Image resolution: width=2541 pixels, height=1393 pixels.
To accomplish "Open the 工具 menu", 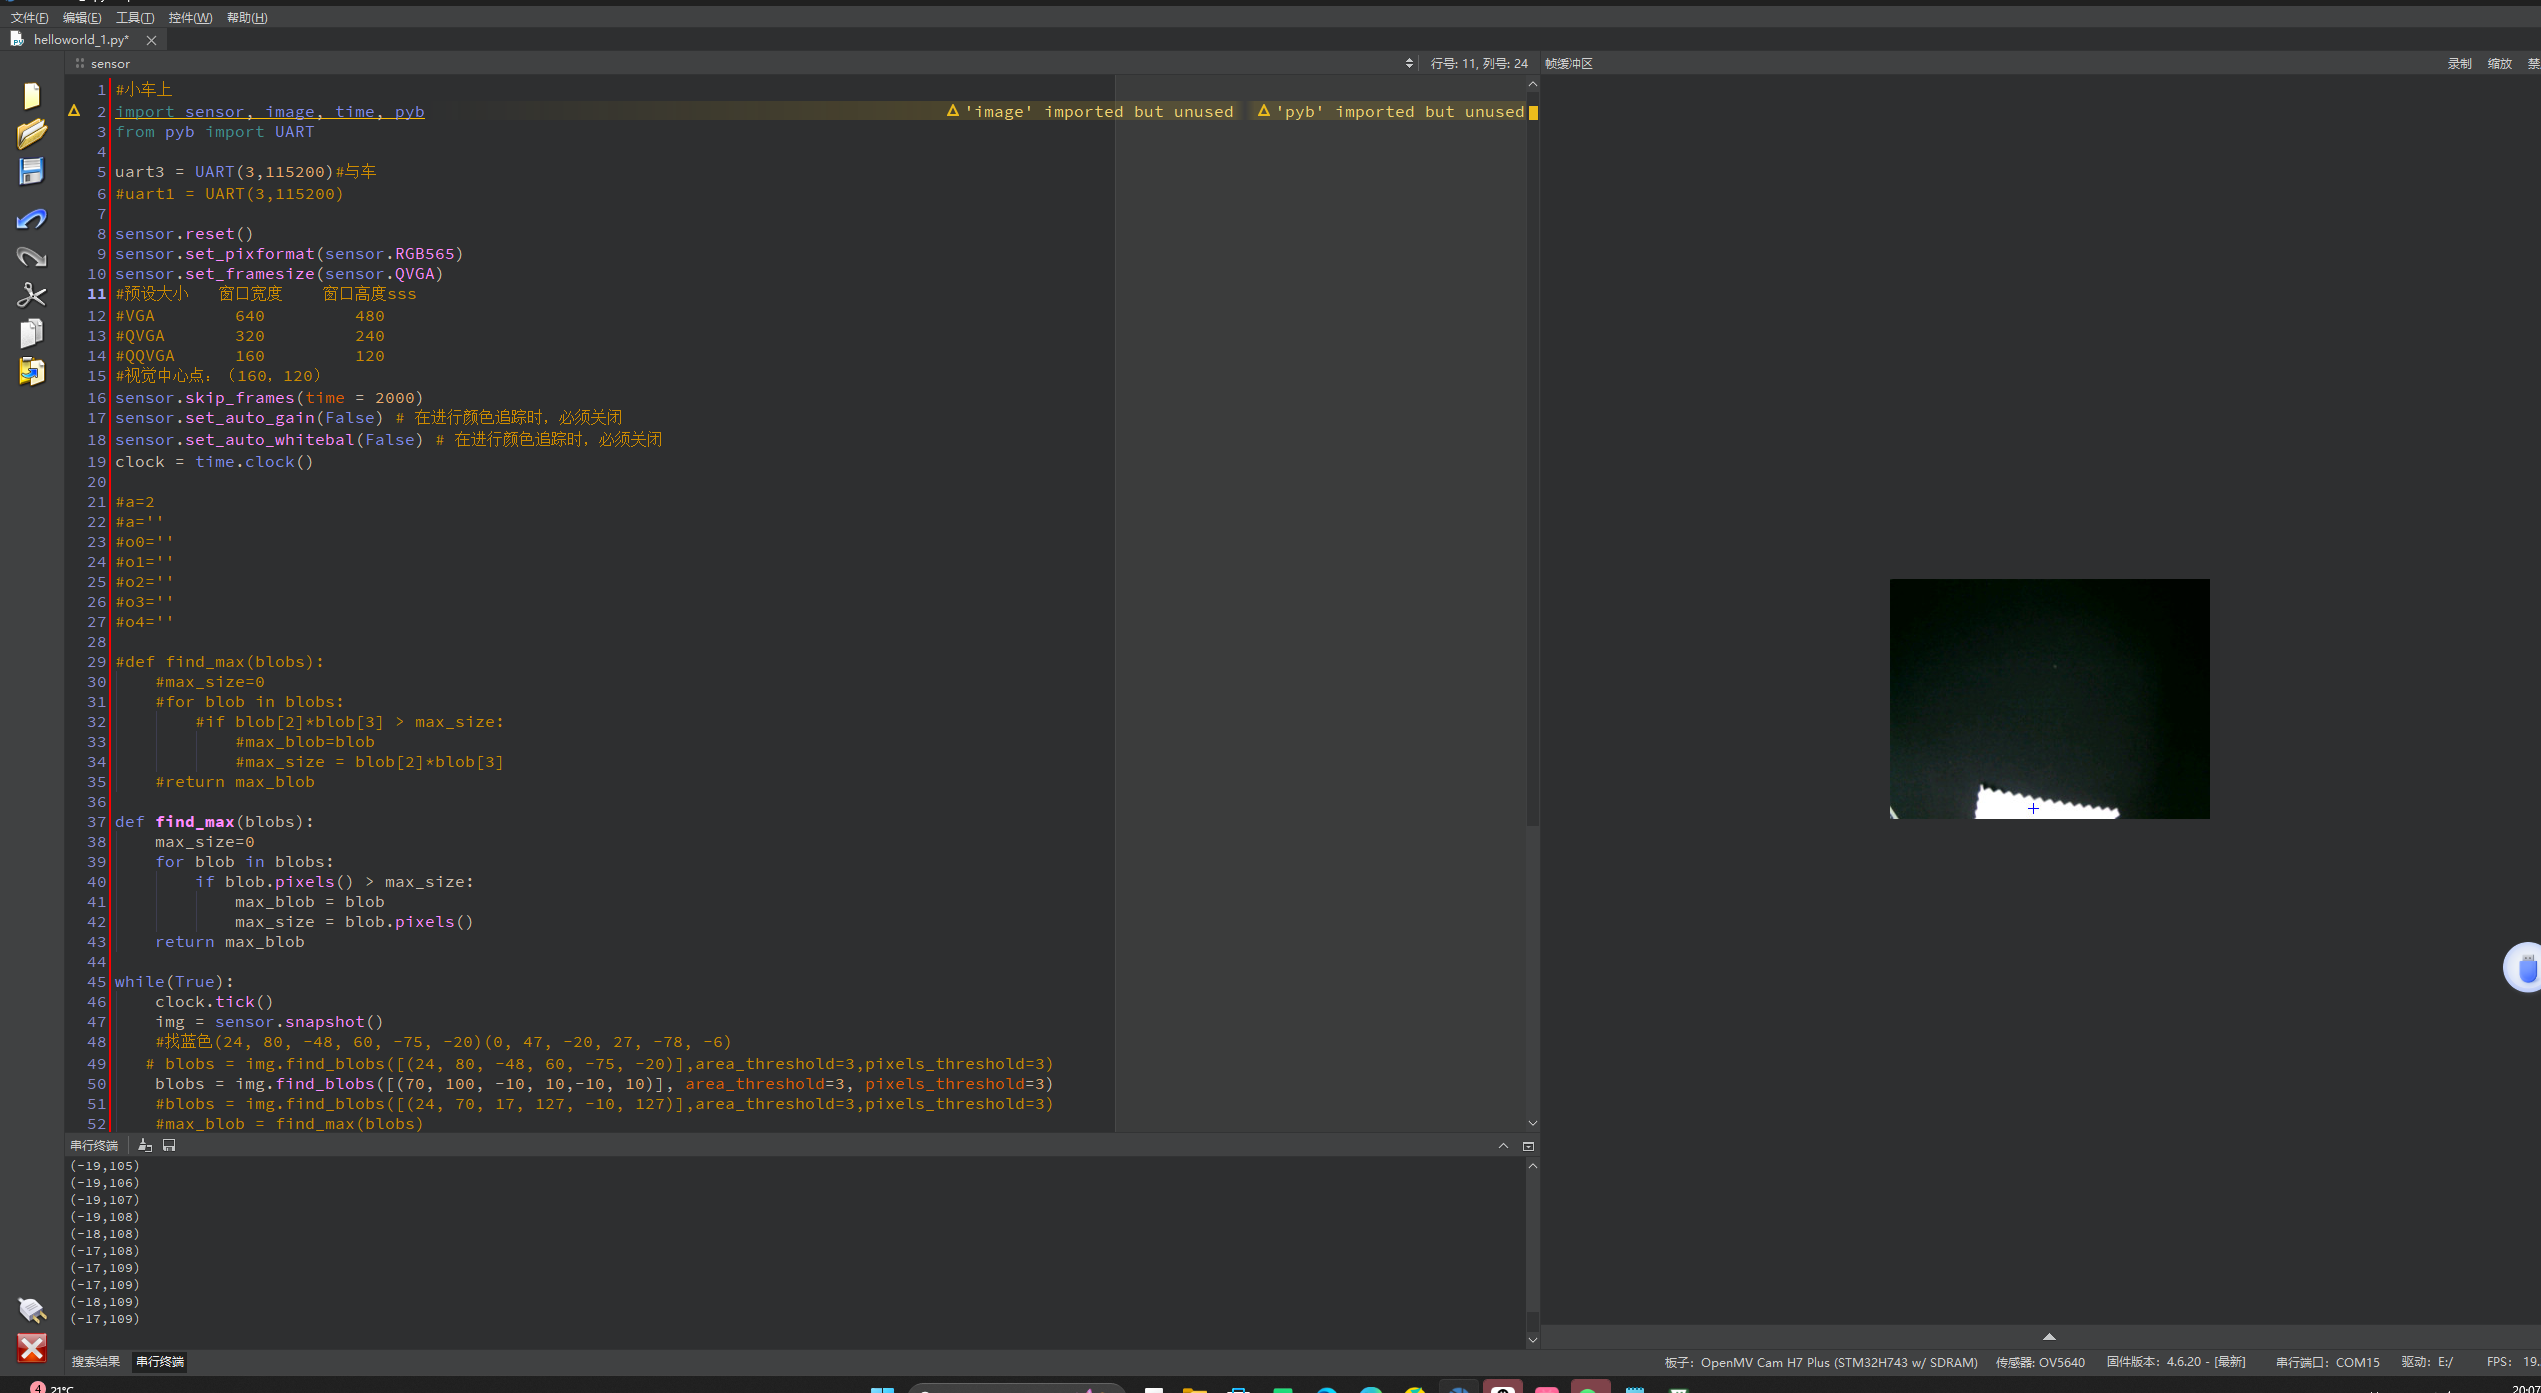I will pos(135,17).
